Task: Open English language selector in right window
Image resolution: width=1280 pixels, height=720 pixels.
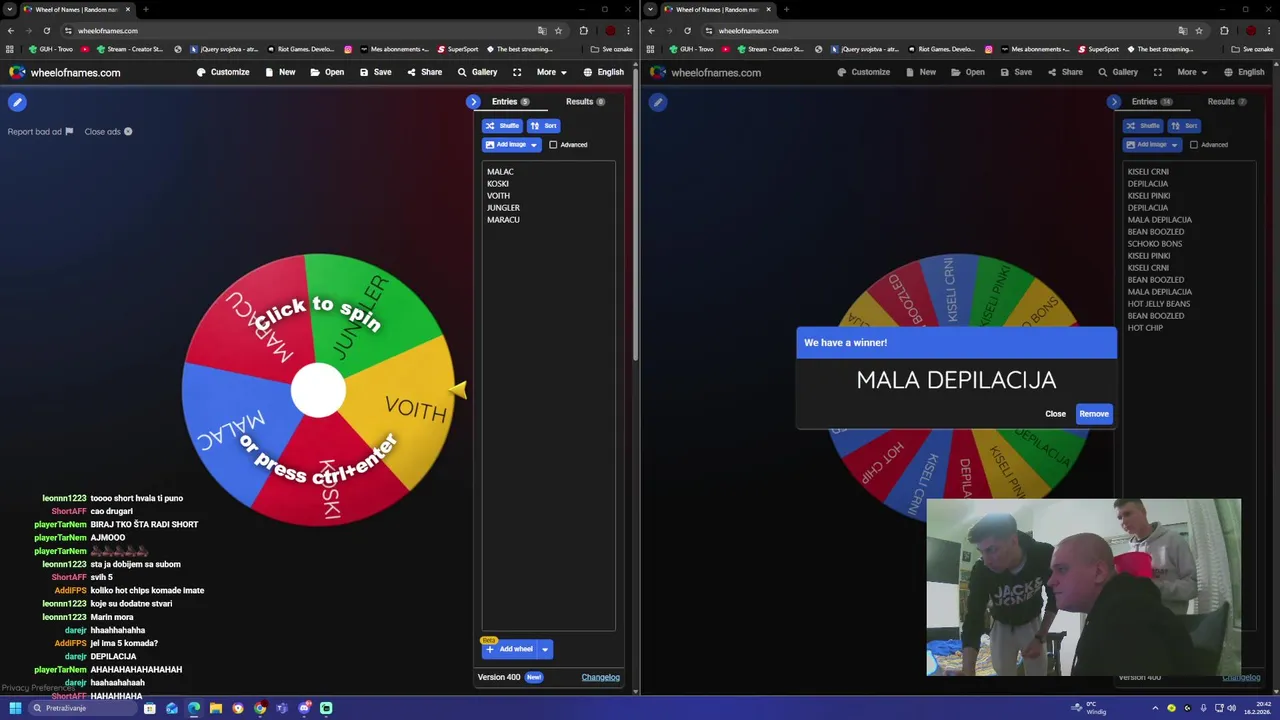Action: (1244, 72)
